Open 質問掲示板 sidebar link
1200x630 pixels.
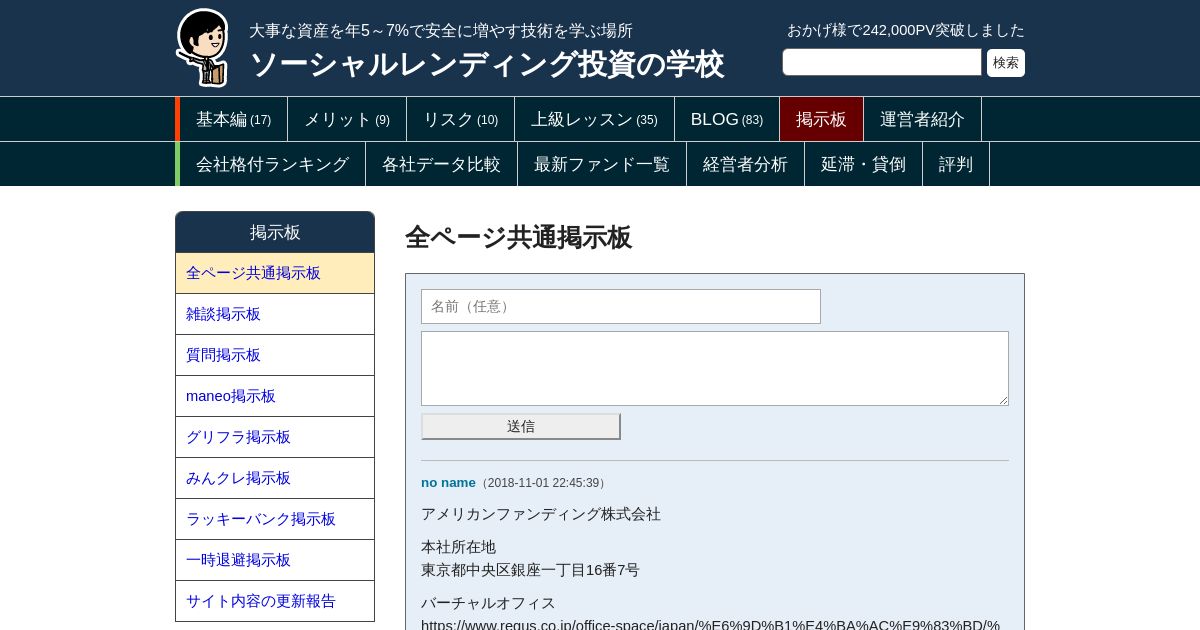(x=275, y=355)
